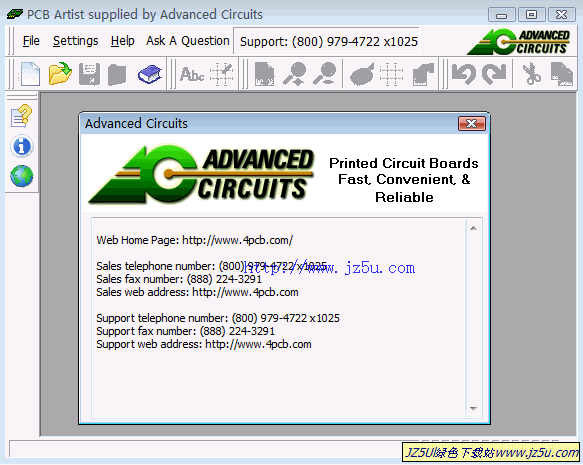Maximize the PCB Artist window

point(531,15)
